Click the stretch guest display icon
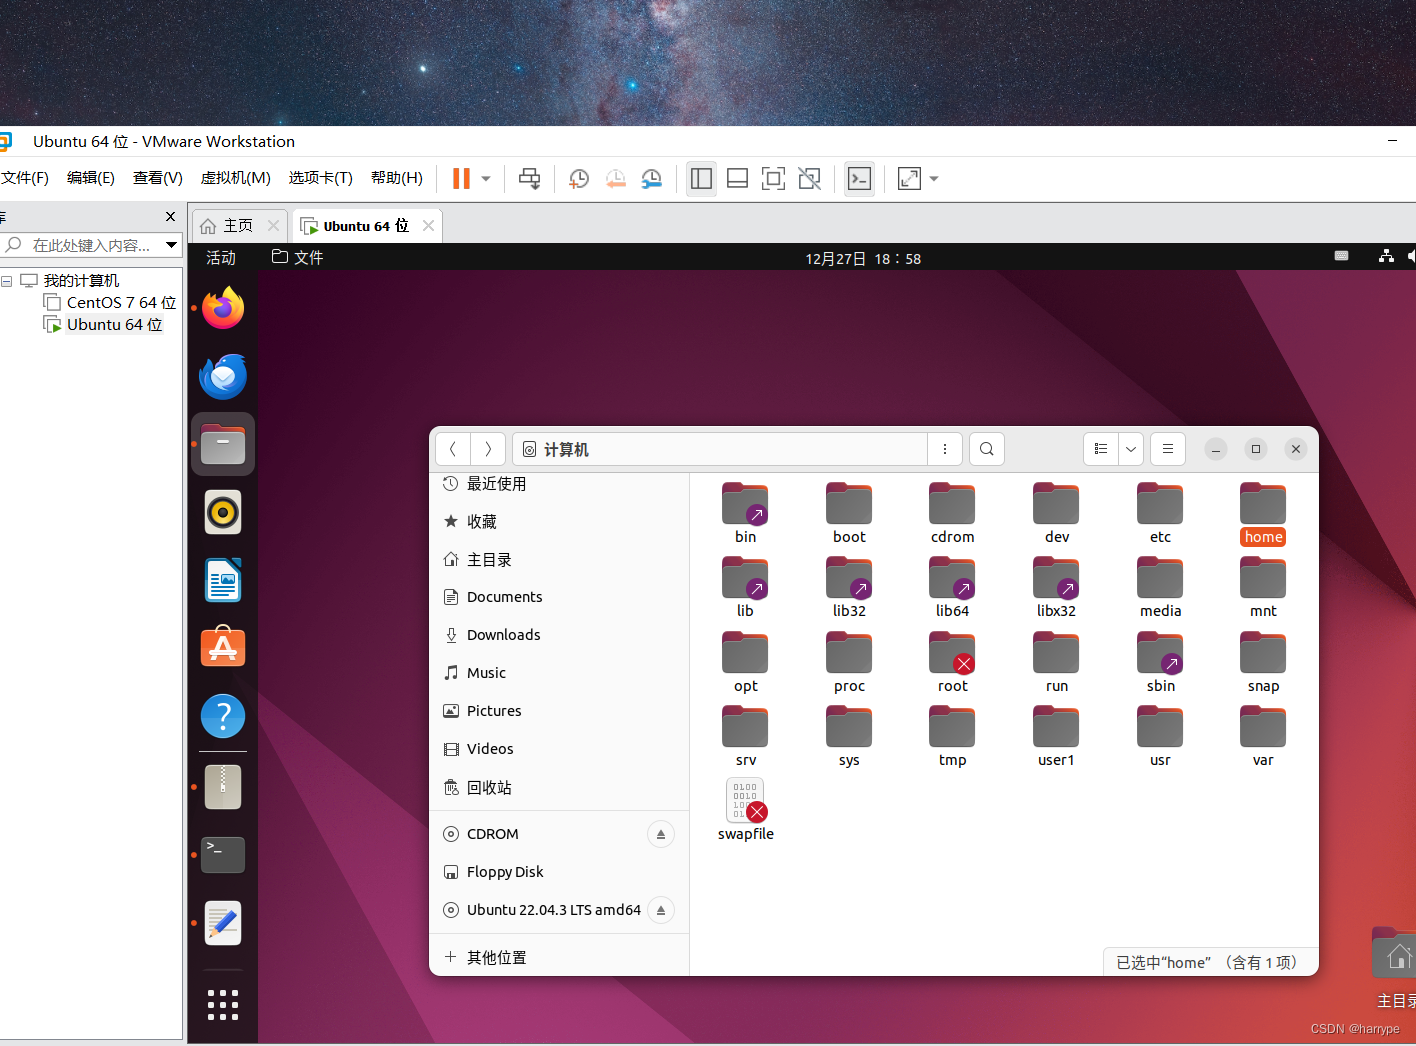Screen dimensions: 1416x1046 909,179
